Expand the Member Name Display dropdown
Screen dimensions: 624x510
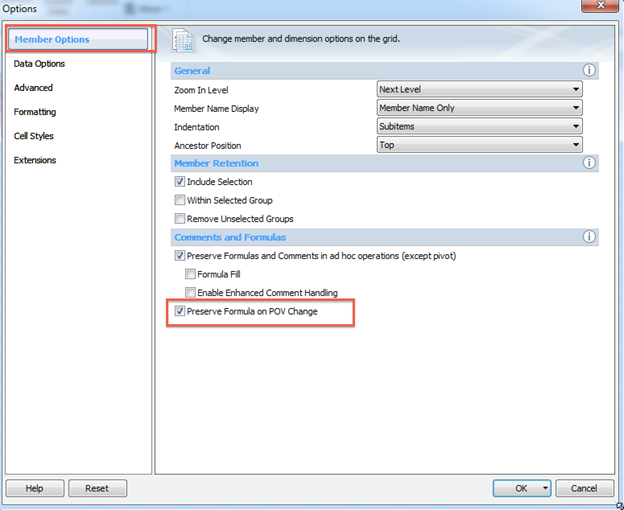pyautogui.click(x=575, y=108)
